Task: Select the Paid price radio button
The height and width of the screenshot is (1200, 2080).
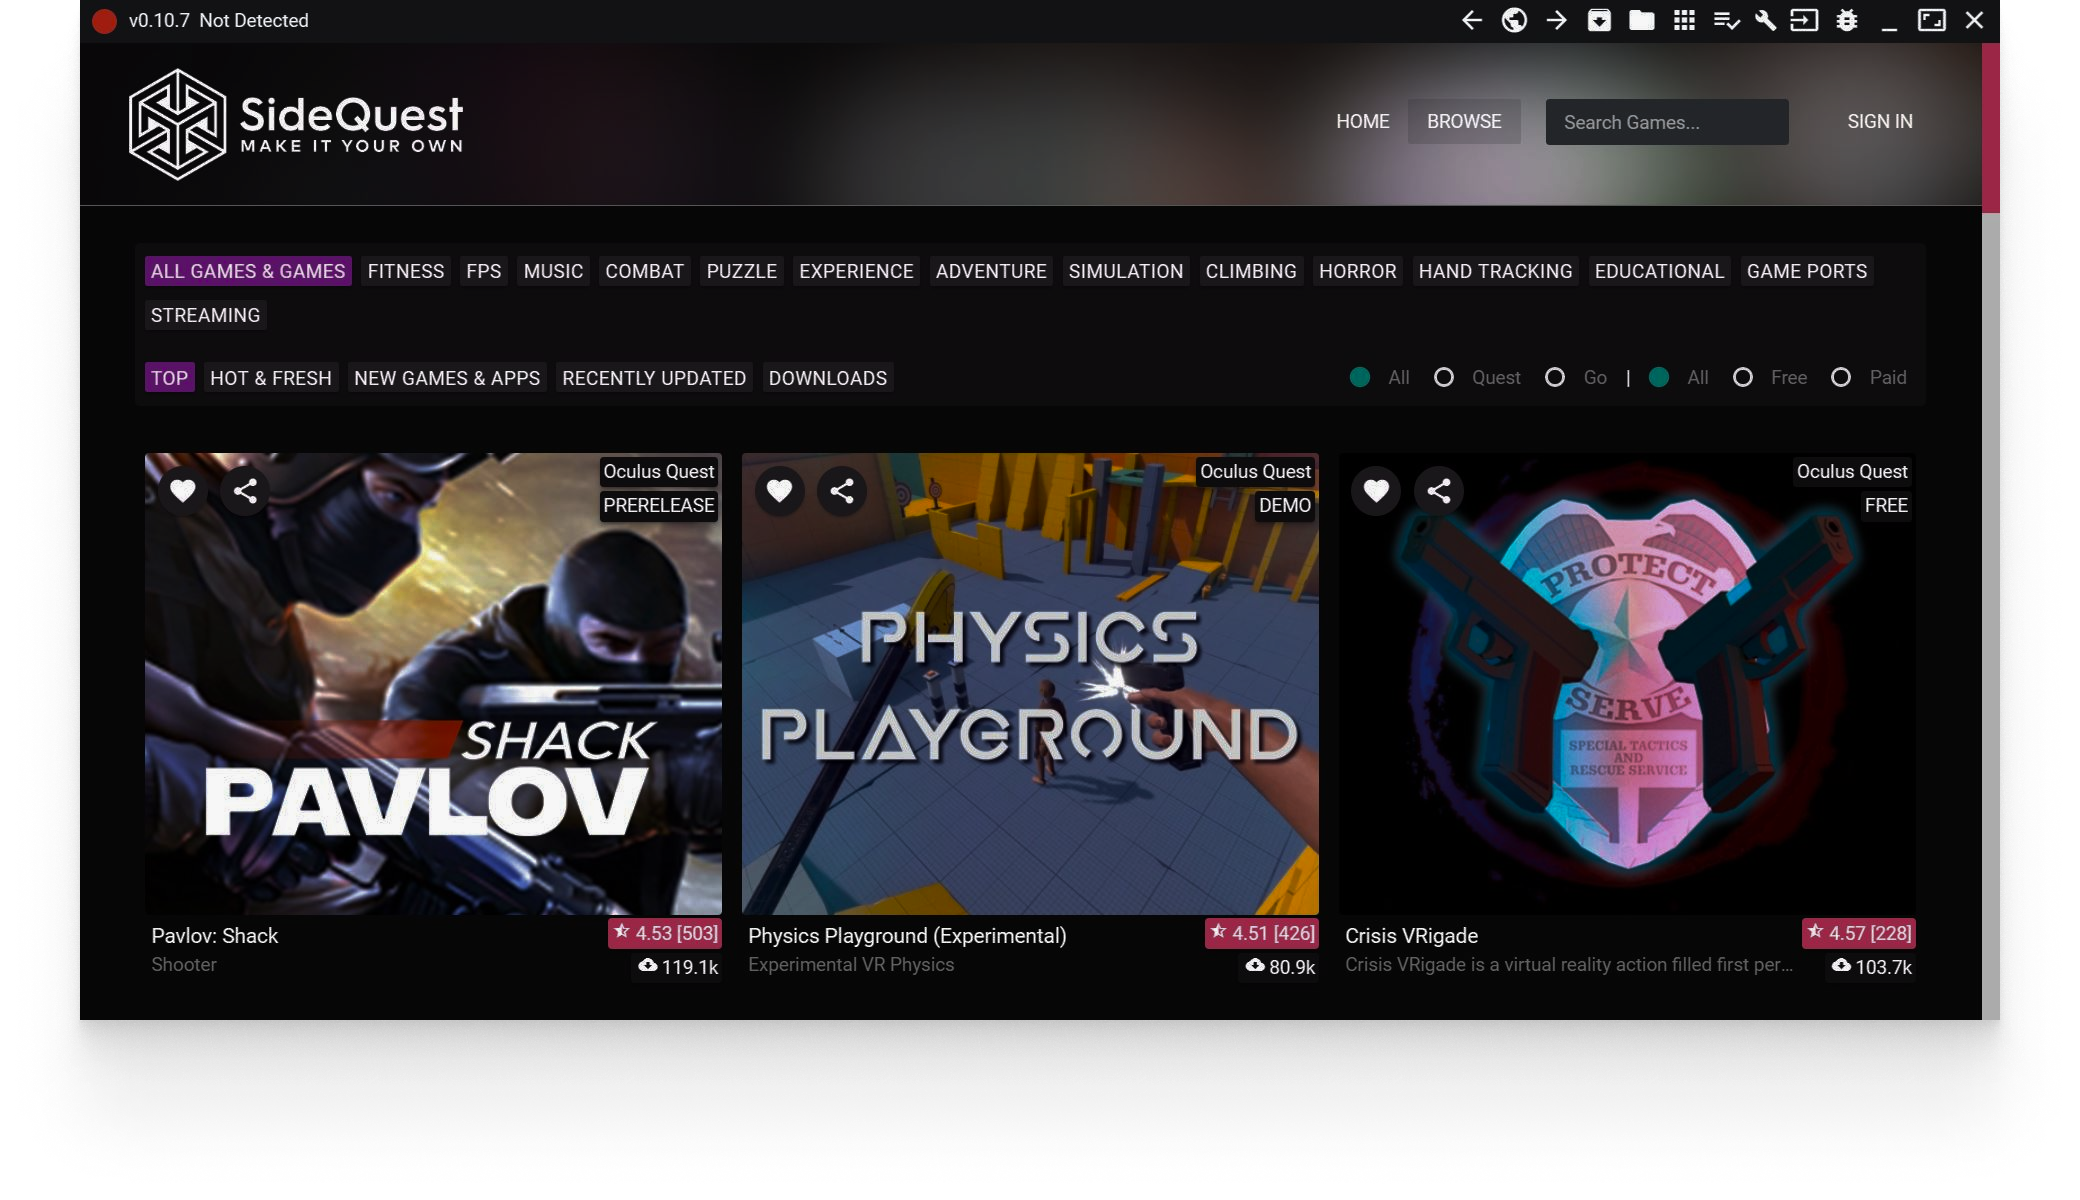Action: pos(1841,377)
